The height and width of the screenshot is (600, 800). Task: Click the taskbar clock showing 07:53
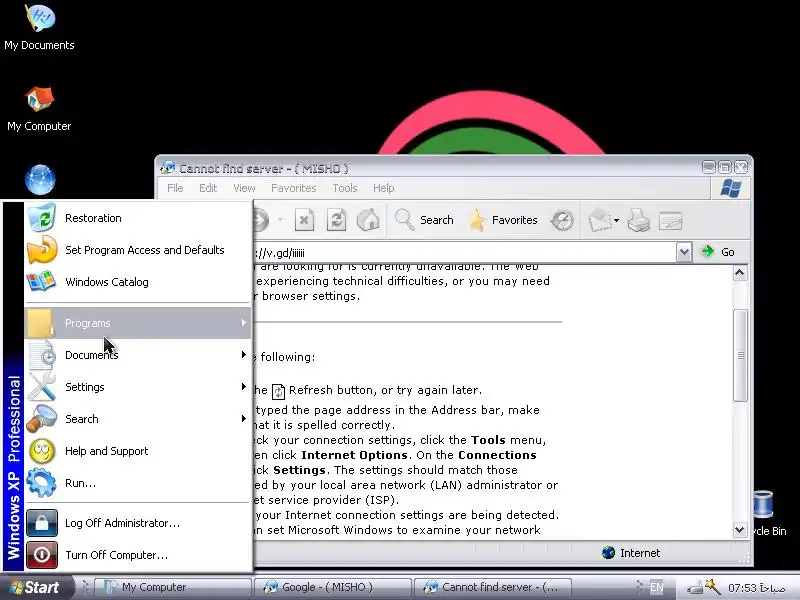(x=756, y=588)
